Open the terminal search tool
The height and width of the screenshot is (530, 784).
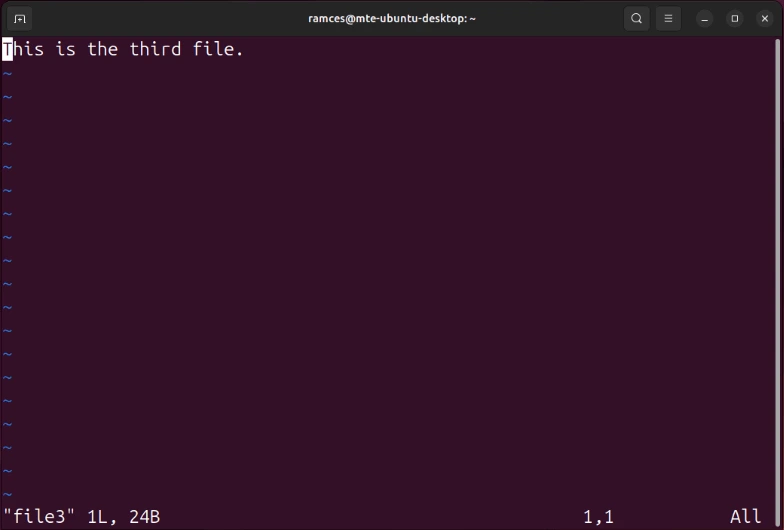pos(636,19)
